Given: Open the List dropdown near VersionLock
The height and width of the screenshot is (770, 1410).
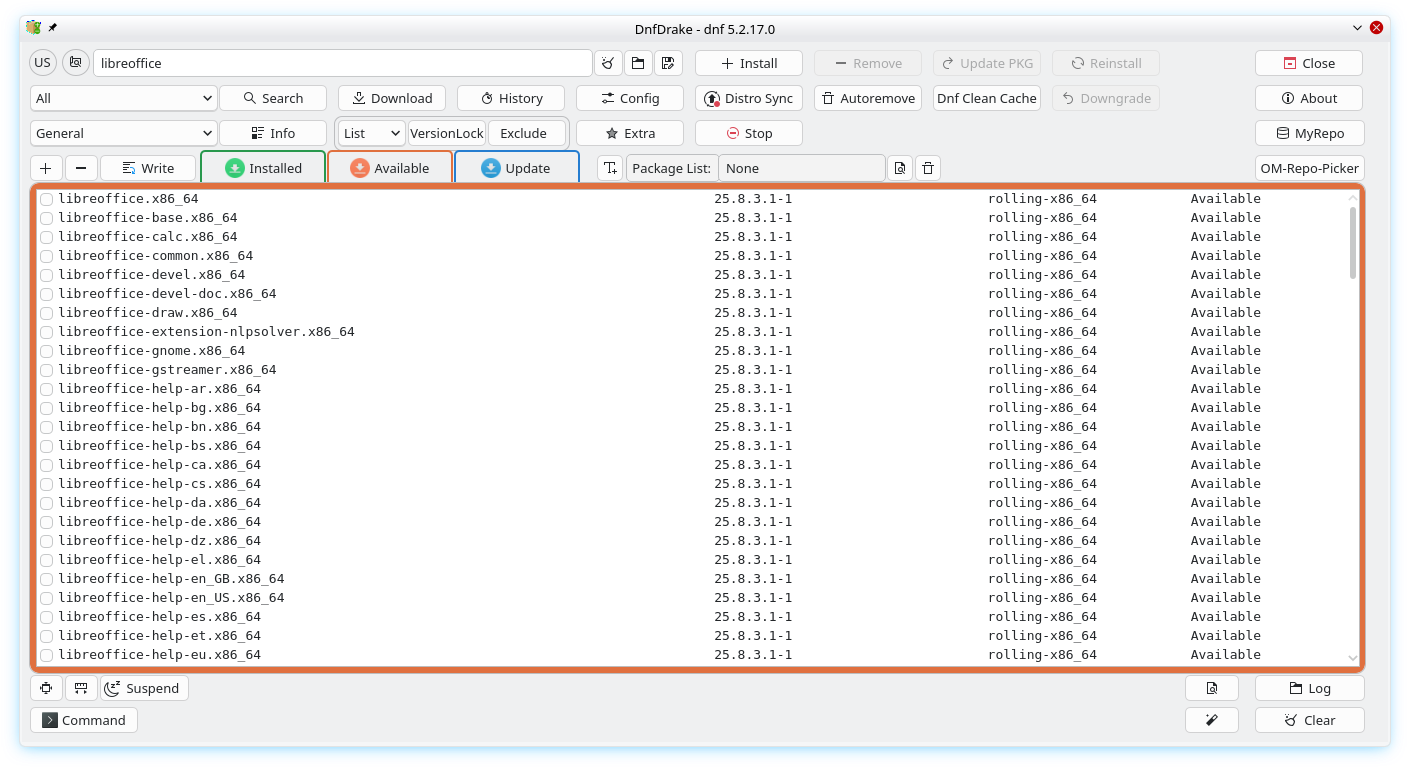Looking at the screenshot, I should [371, 133].
